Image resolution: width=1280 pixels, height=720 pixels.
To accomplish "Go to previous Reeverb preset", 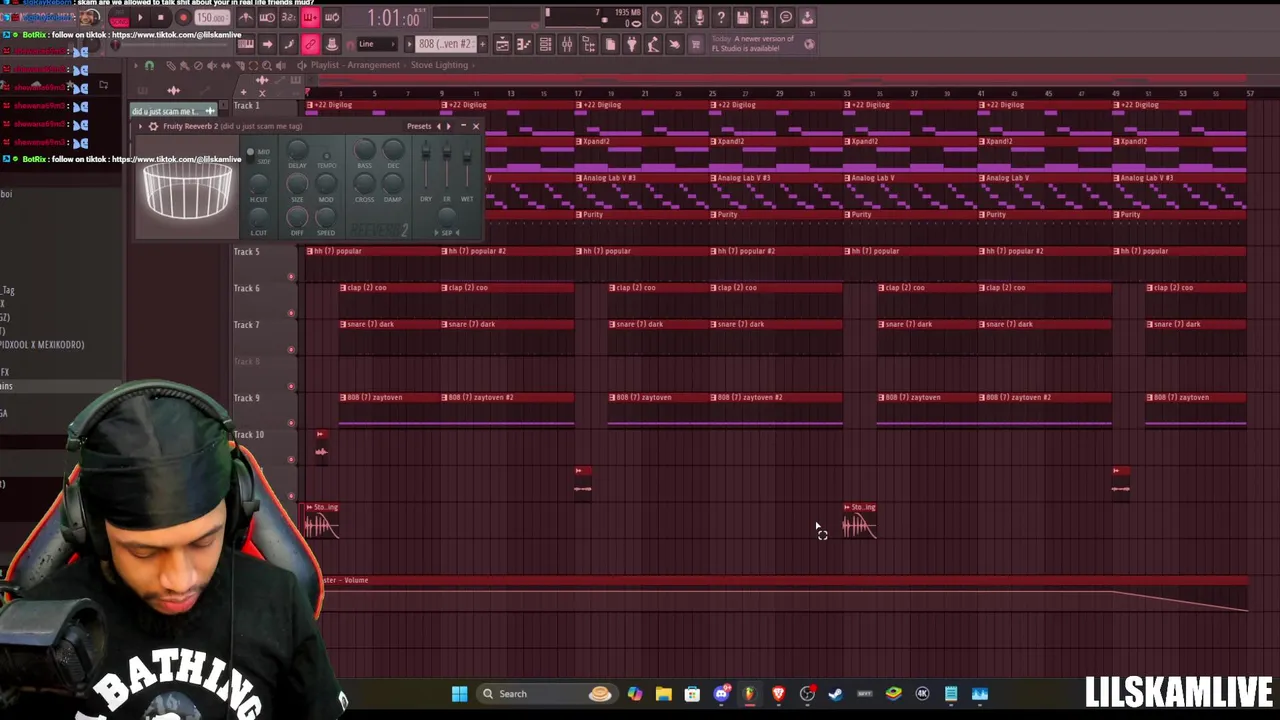I will coord(439,126).
